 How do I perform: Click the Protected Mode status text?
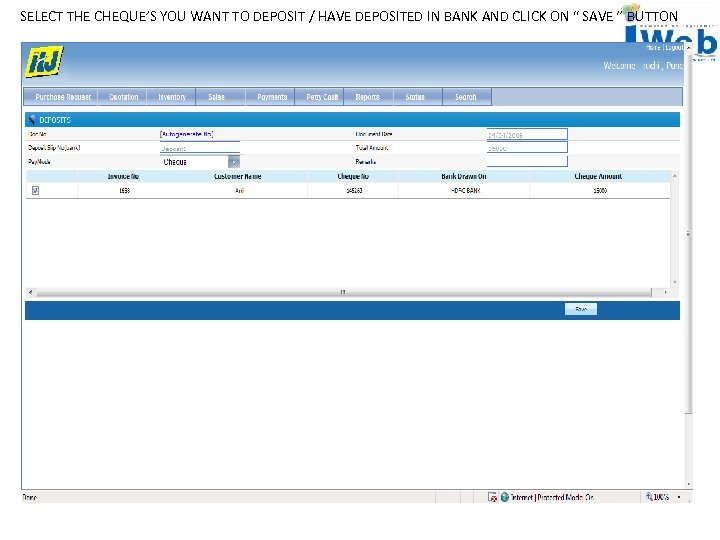565,497
